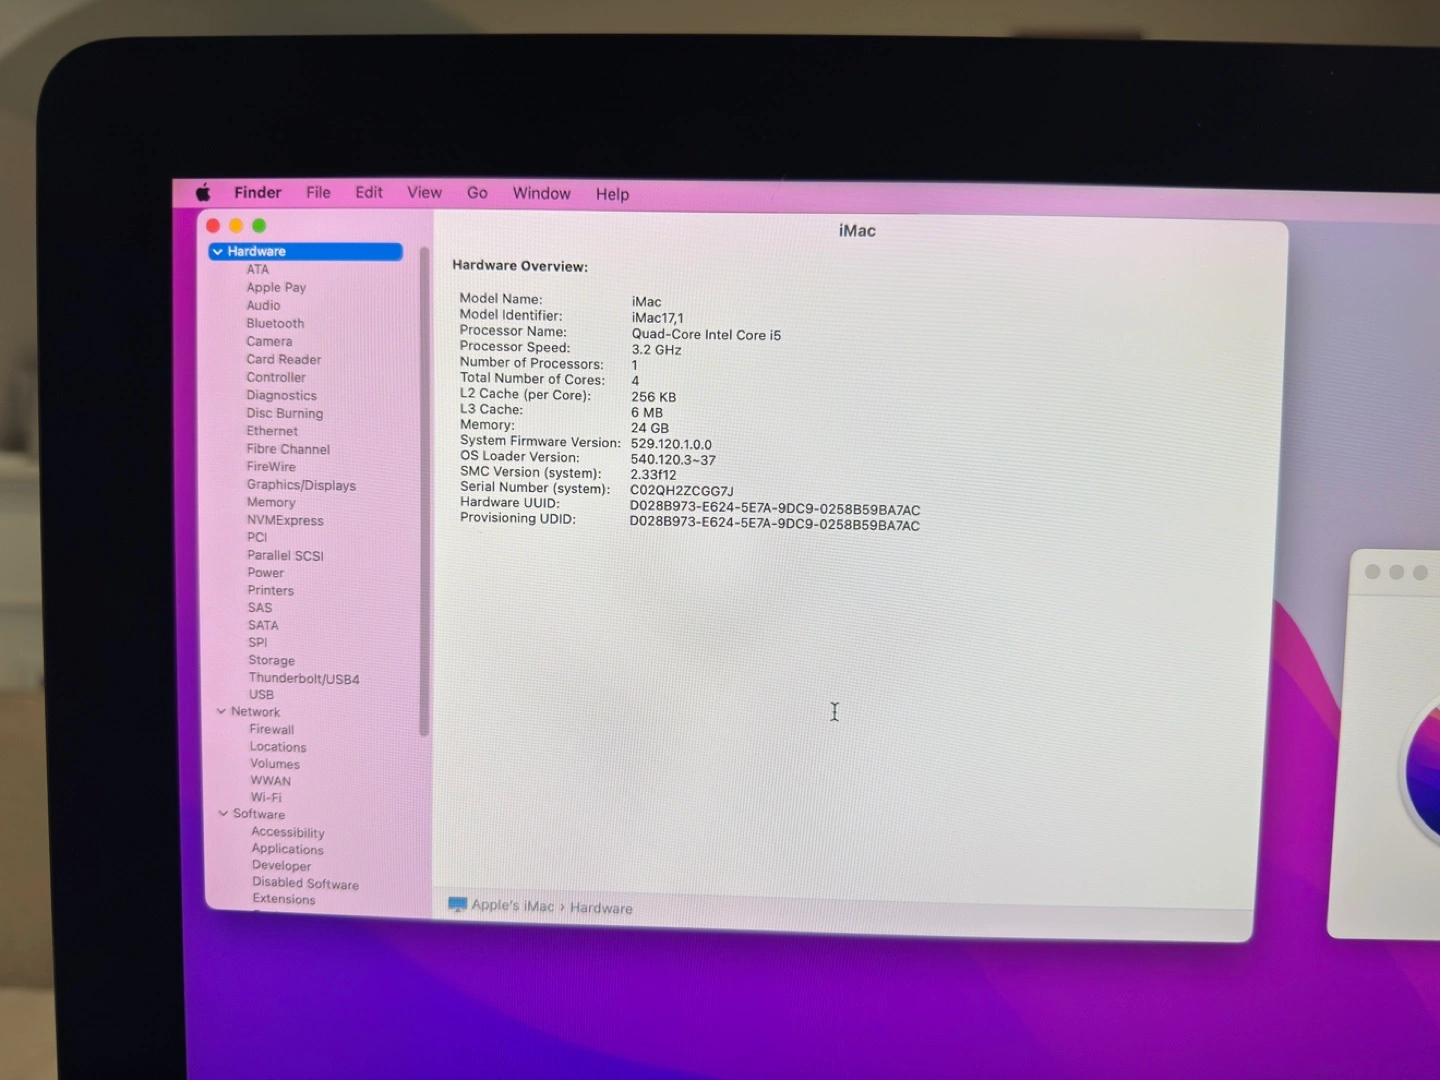The width and height of the screenshot is (1440, 1080).
Task: Select Developer under Software
Action: click(x=281, y=866)
